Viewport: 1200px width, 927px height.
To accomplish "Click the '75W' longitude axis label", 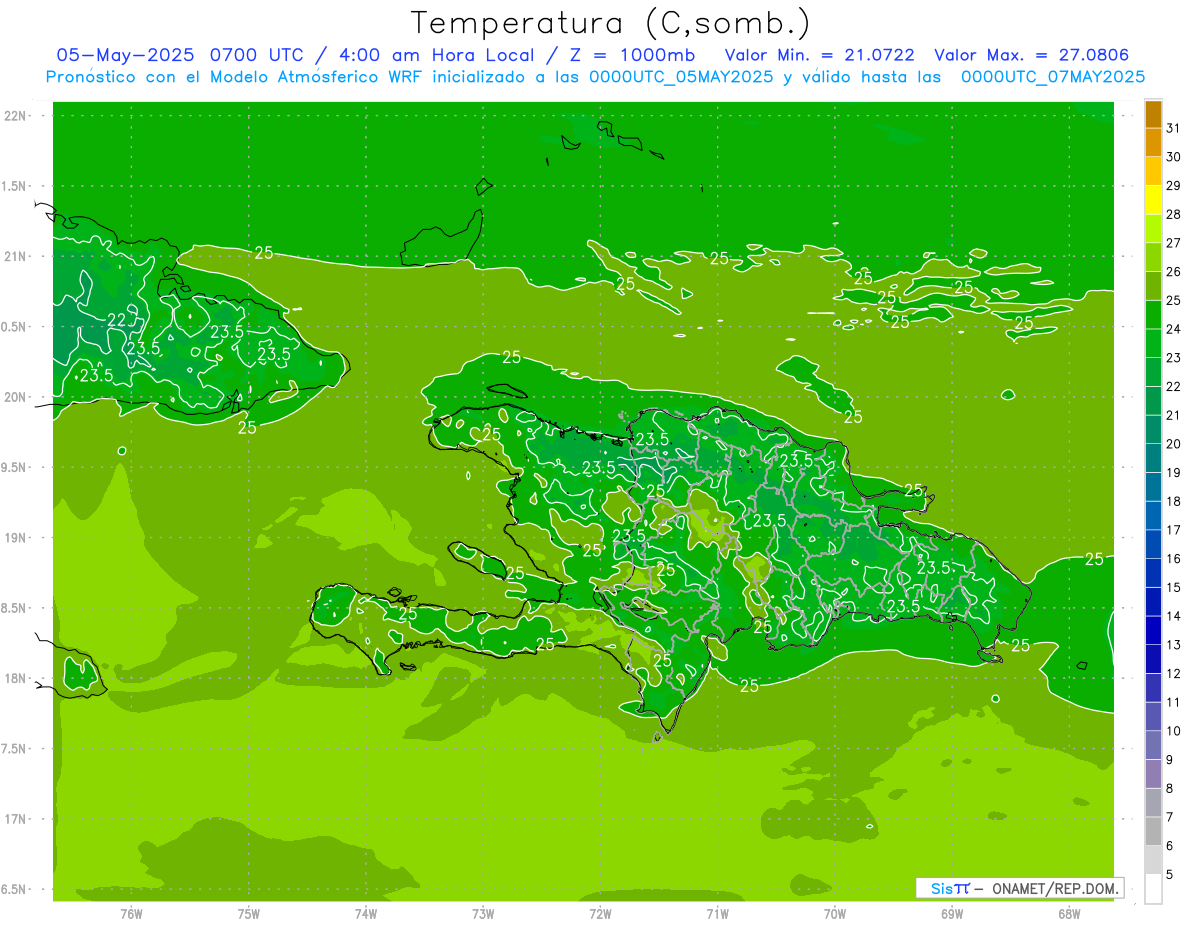I will (x=249, y=914).
